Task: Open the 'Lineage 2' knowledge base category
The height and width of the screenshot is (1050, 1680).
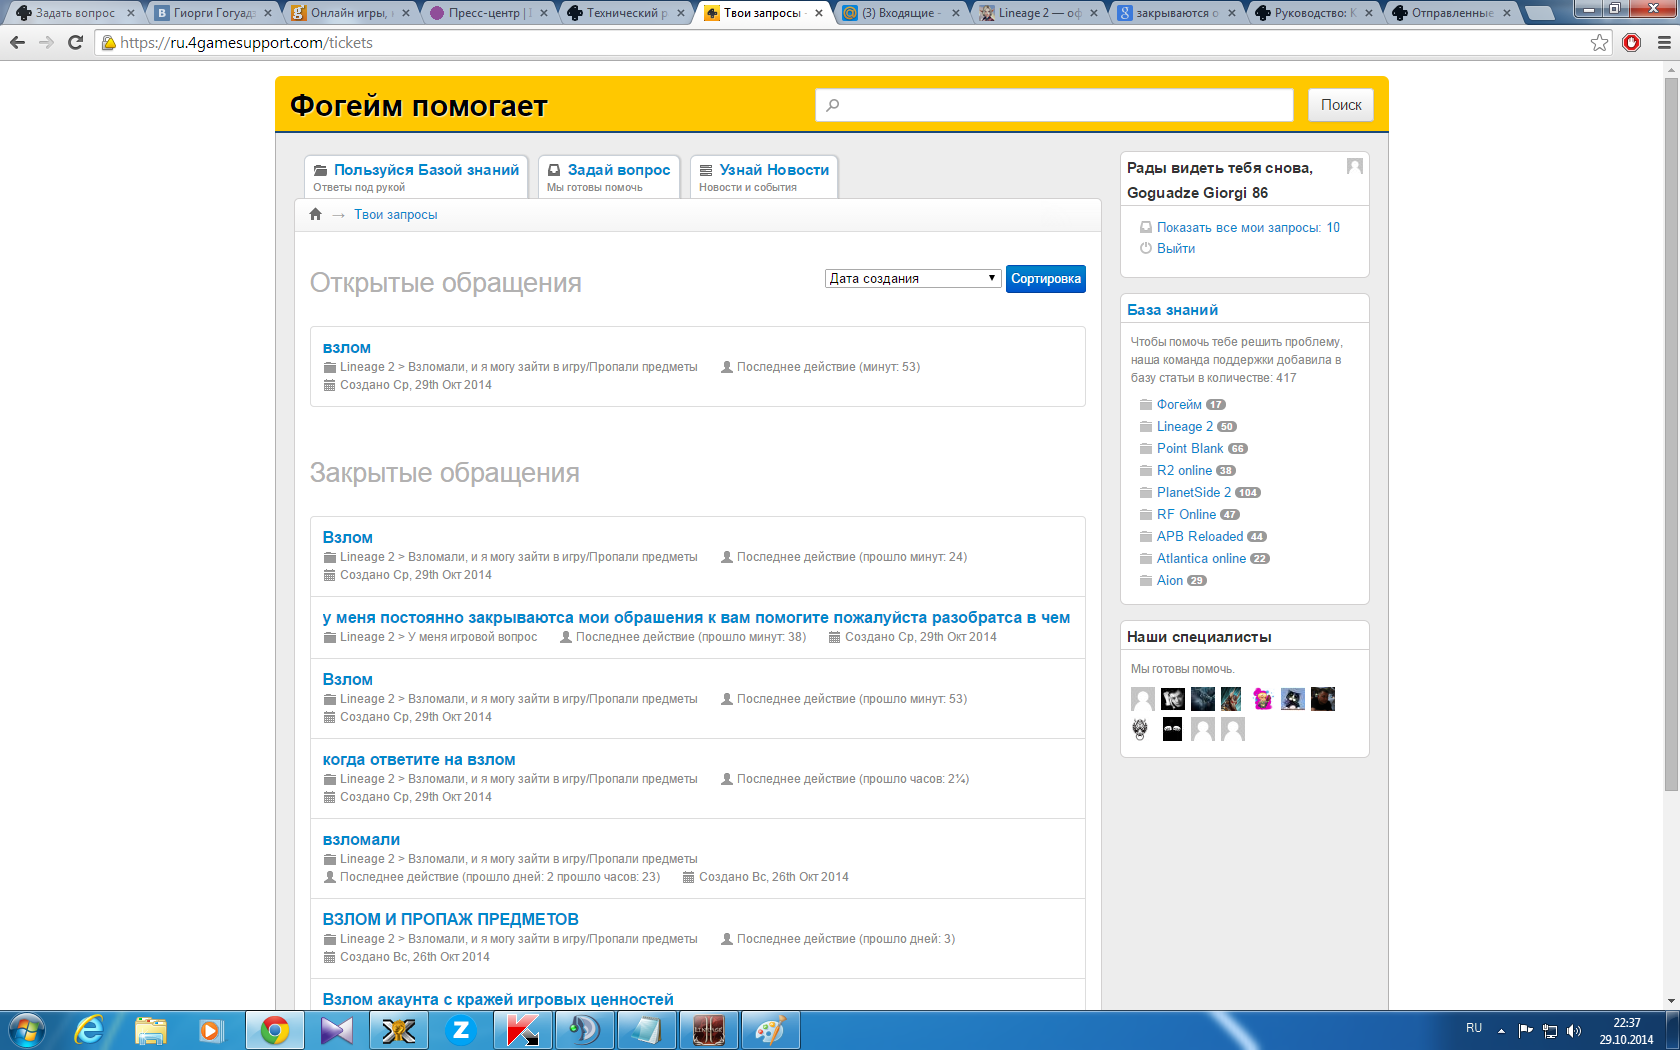Action: pos(1185,427)
